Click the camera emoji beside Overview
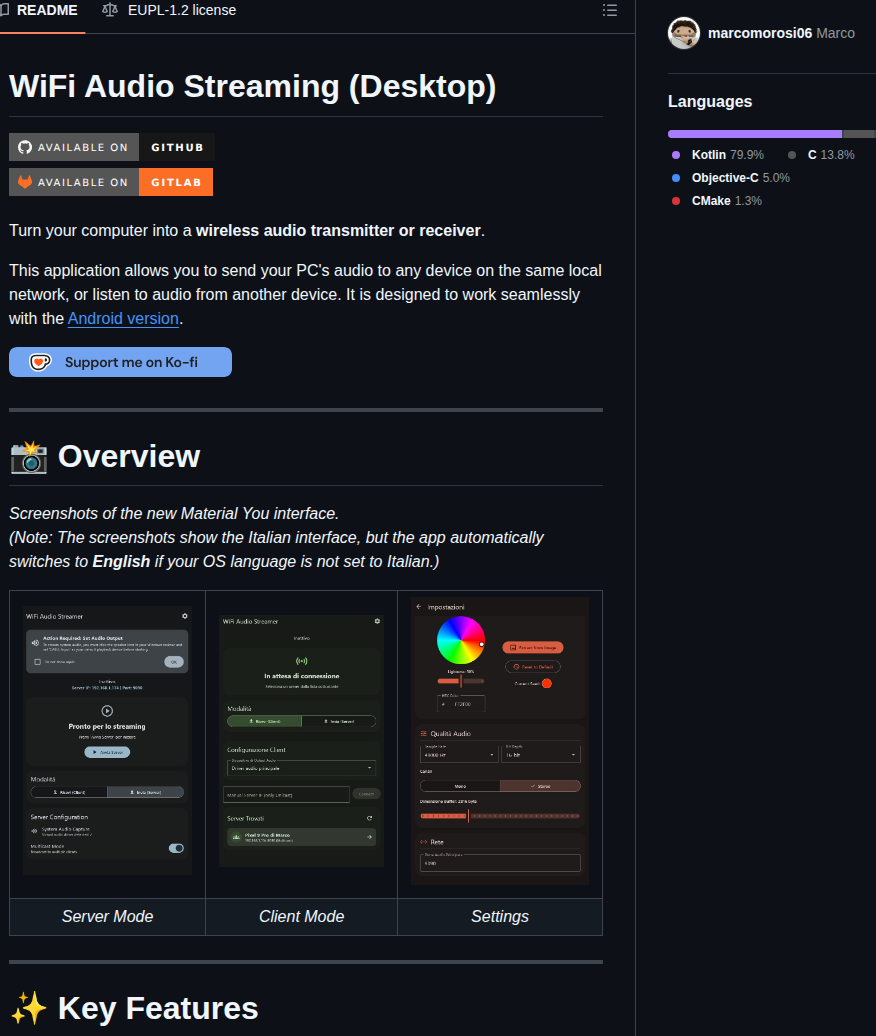The width and height of the screenshot is (876, 1036). [29, 457]
